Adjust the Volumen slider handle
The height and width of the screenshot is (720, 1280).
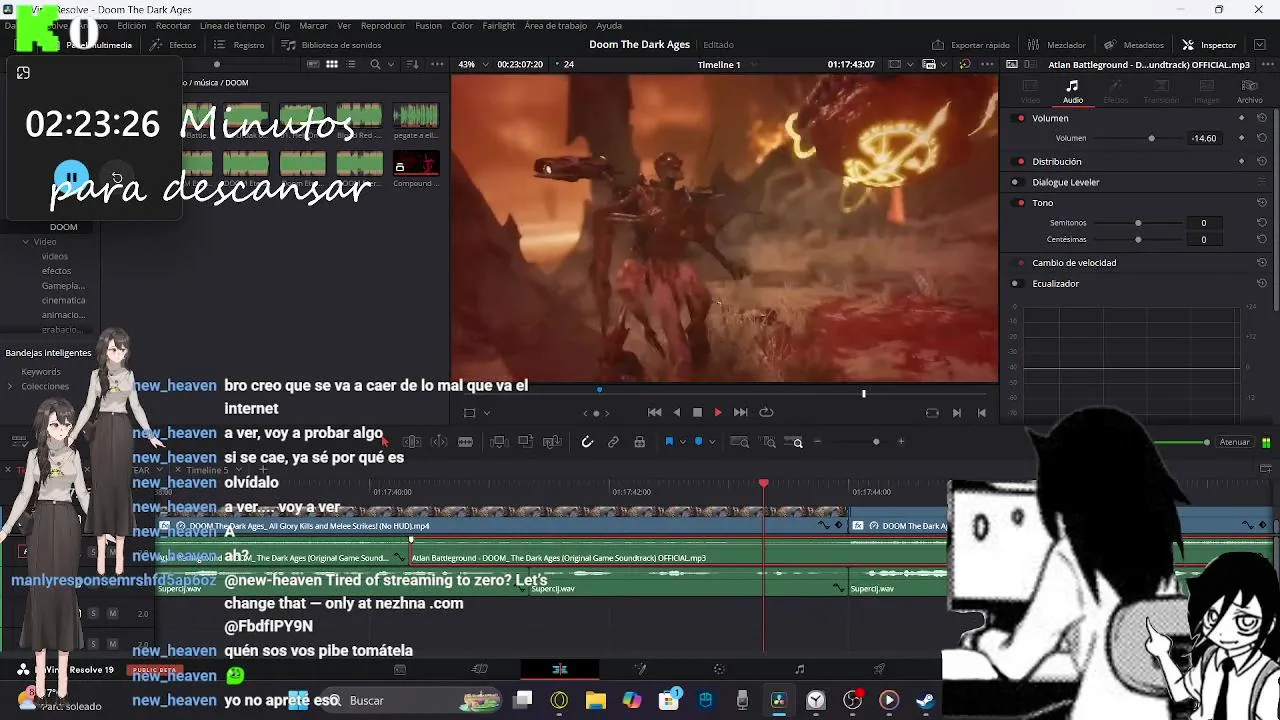1151,138
